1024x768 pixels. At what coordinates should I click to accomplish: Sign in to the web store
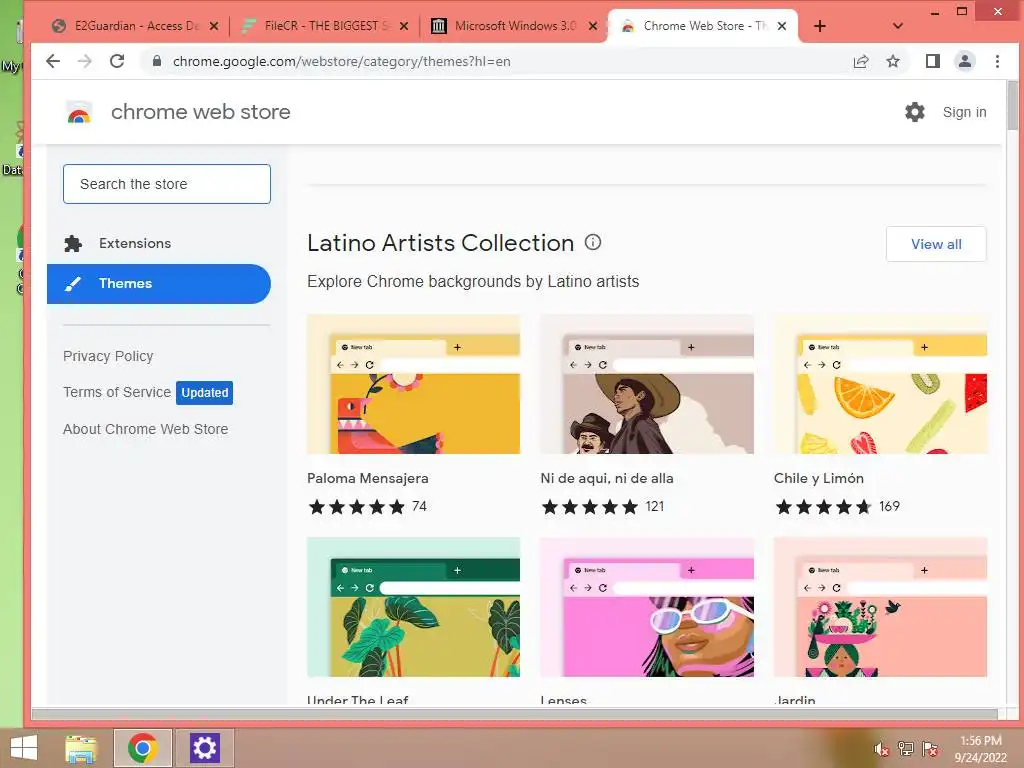pyautogui.click(x=964, y=112)
